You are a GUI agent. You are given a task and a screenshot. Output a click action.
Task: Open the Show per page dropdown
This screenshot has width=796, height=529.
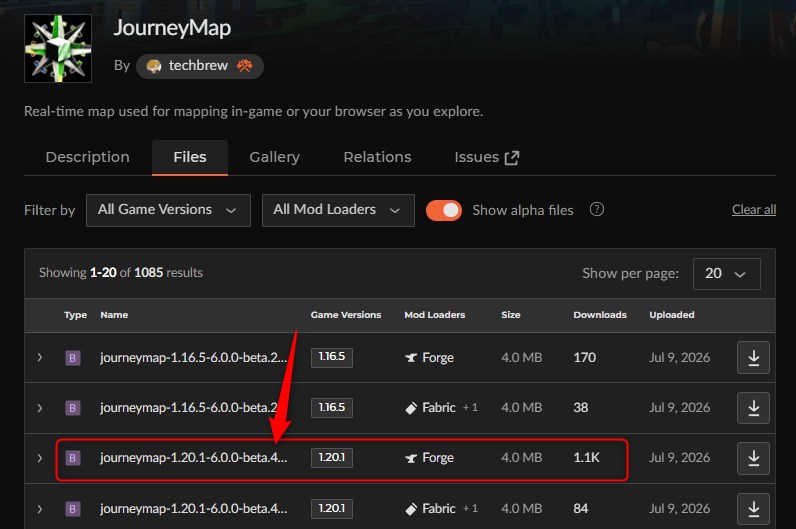pos(726,274)
